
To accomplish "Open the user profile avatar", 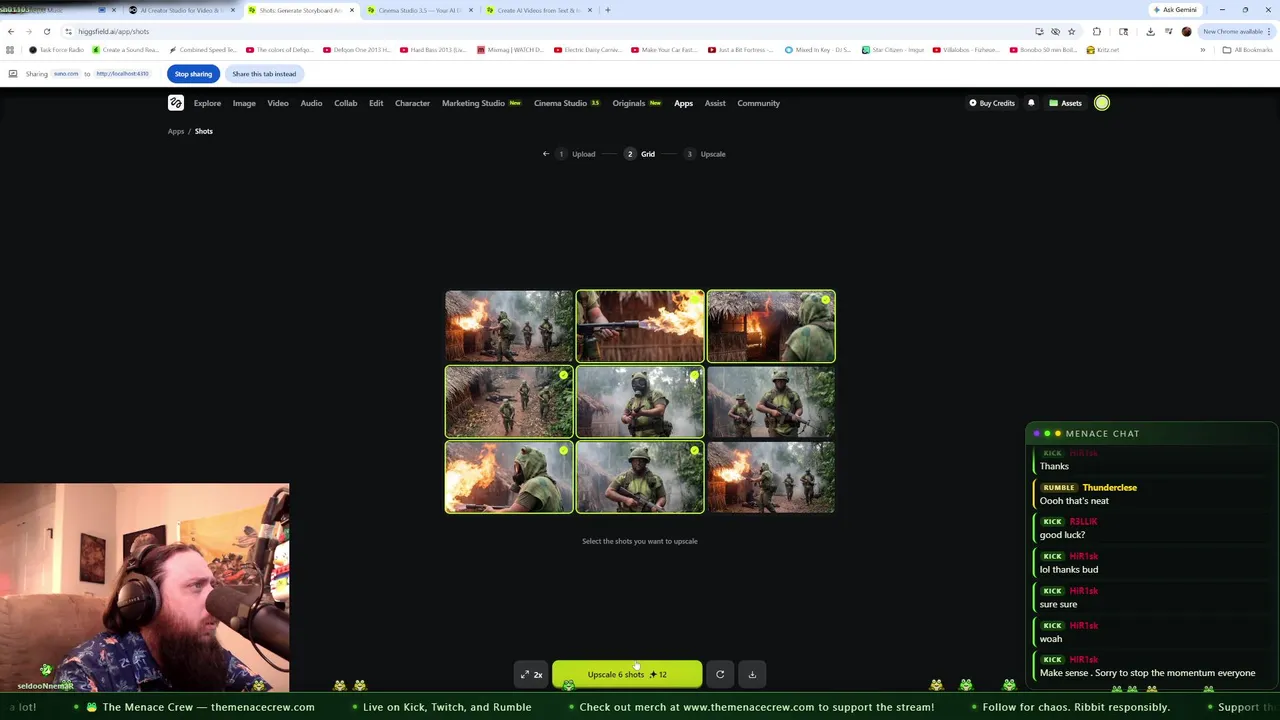I will [1101, 103].
